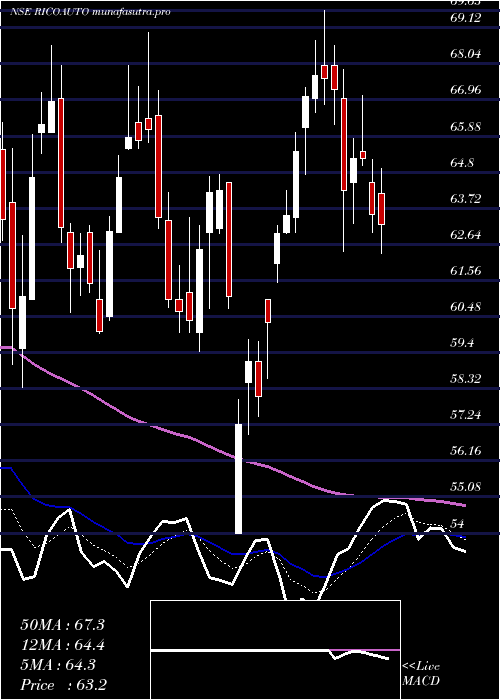Click the 12MA : 64.4 reading
The height and width of the screenshot is (700, 500).
[62, 645]
